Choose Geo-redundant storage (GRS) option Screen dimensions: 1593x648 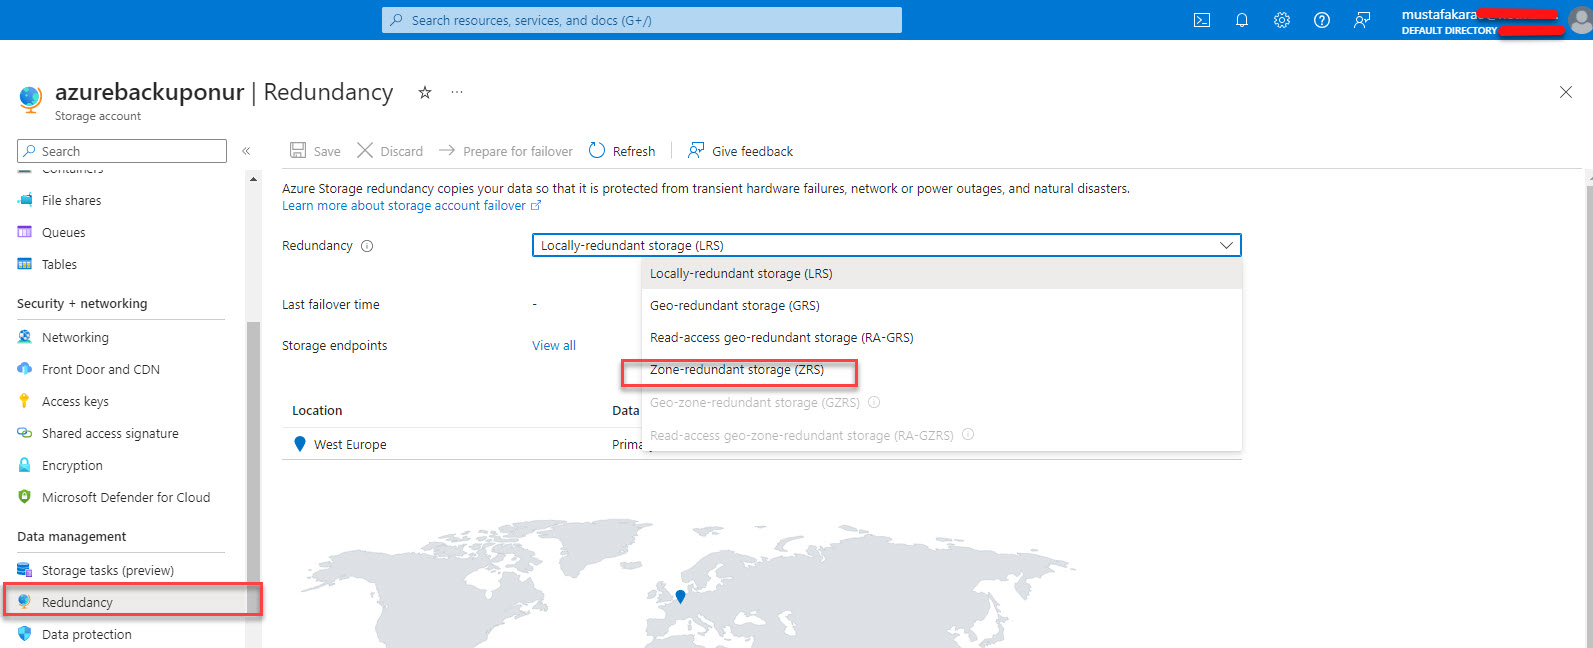coord(735,306)
